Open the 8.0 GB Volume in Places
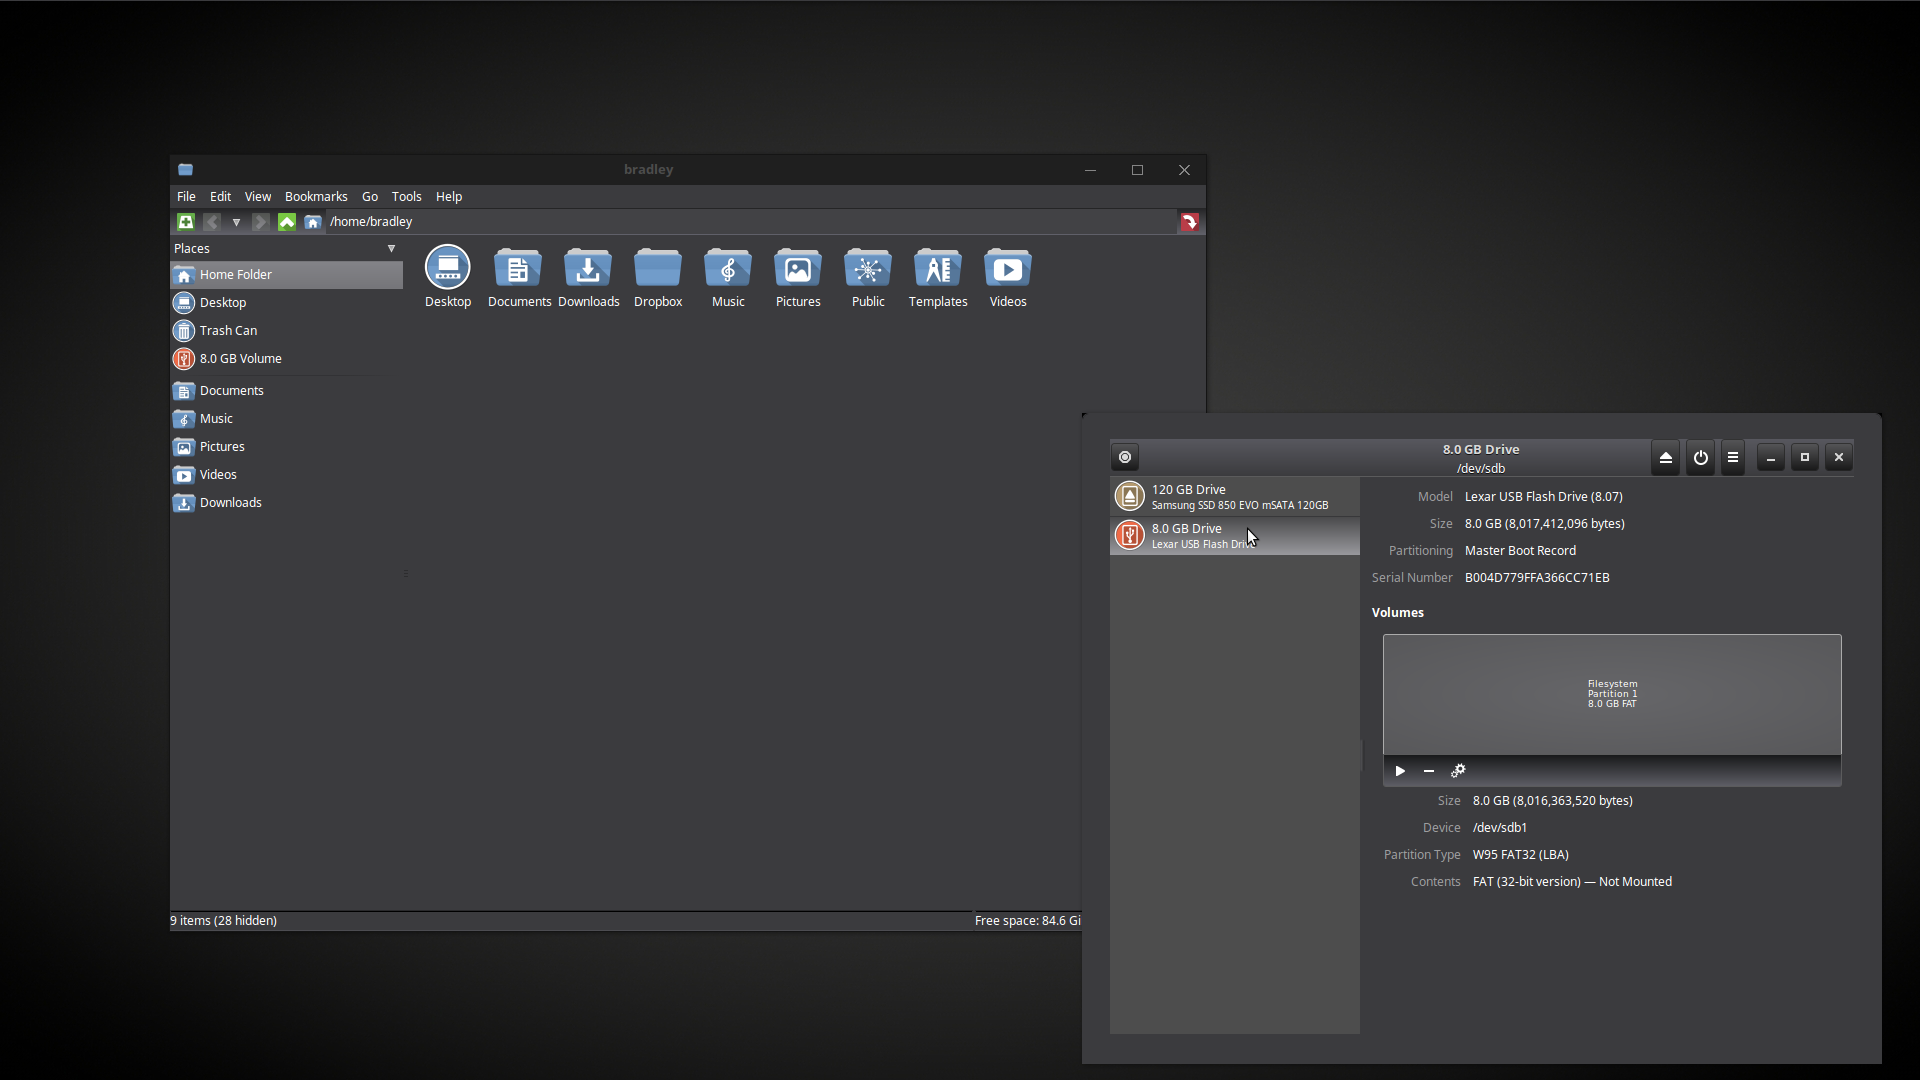This screenshot has height=1080, width=1920. click(240, 359)
